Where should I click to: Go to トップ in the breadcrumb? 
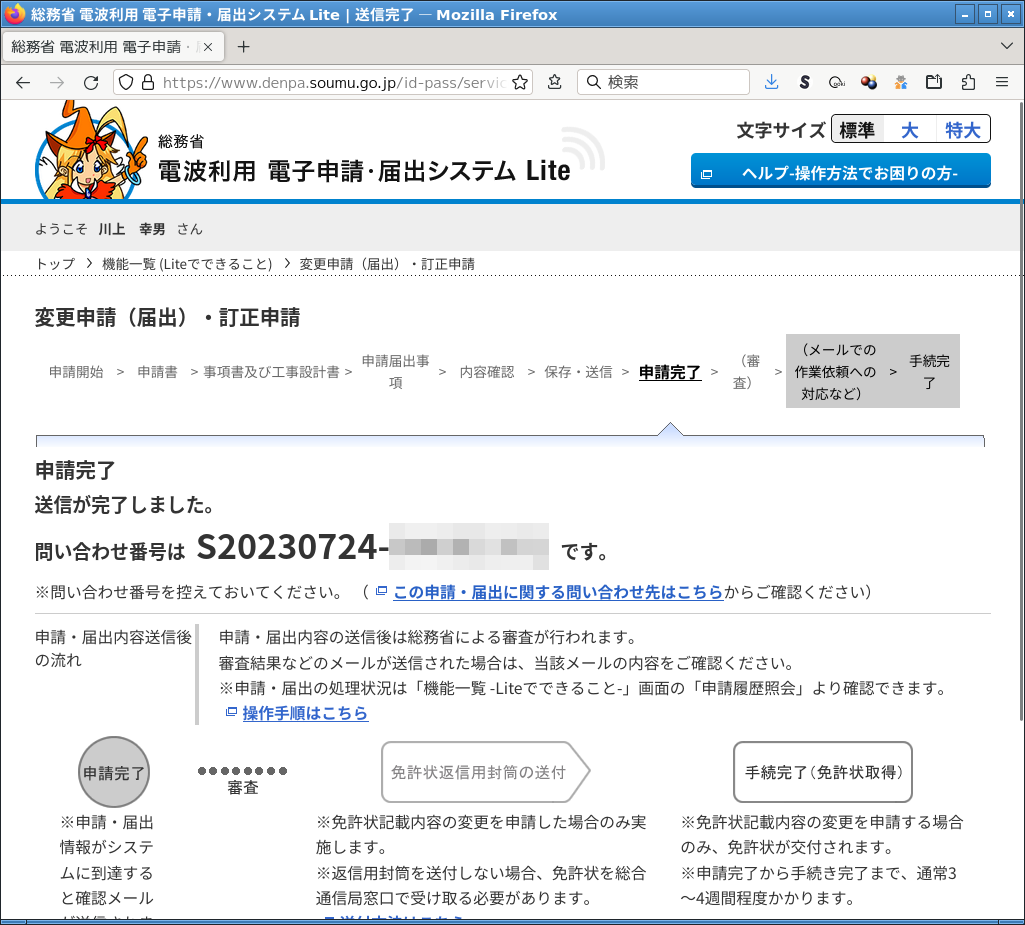[x=55, y=264]
